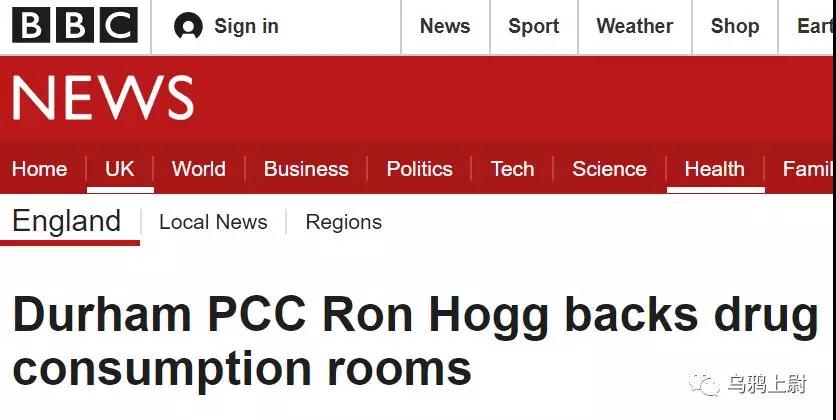Click the Sign in user avatar icon
The image size is (836, 420).
click(x=188, y=27)
